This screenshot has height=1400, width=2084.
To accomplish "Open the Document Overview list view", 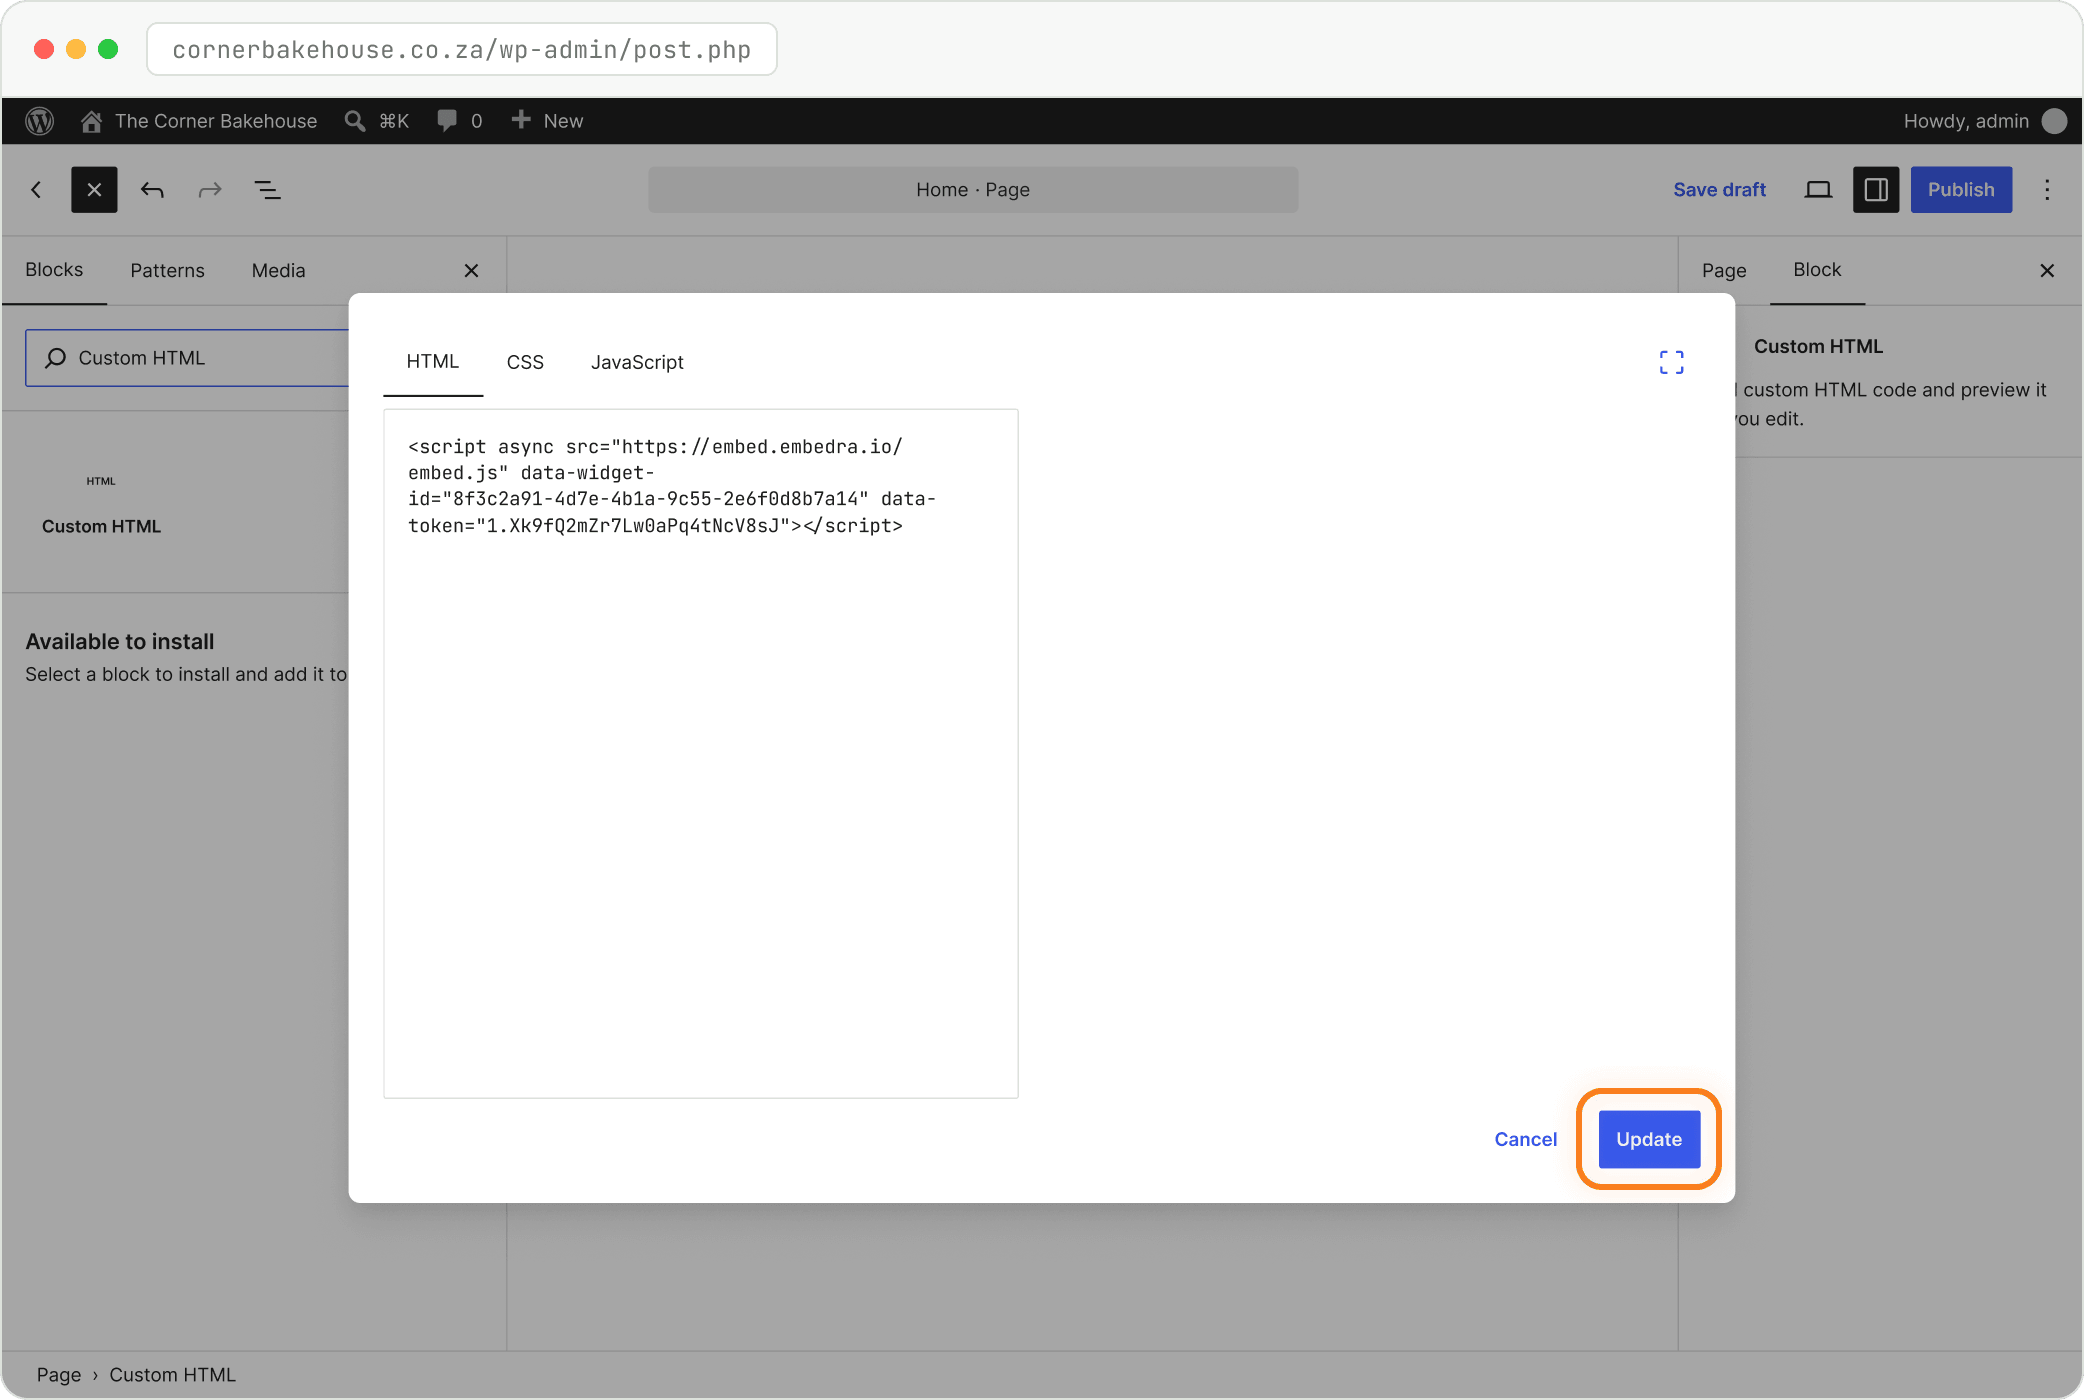I will click(267, 190).
